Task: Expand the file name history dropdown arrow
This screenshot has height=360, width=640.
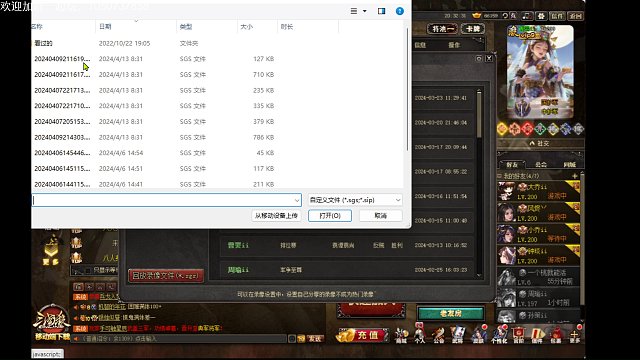Action: pos(297,200)
